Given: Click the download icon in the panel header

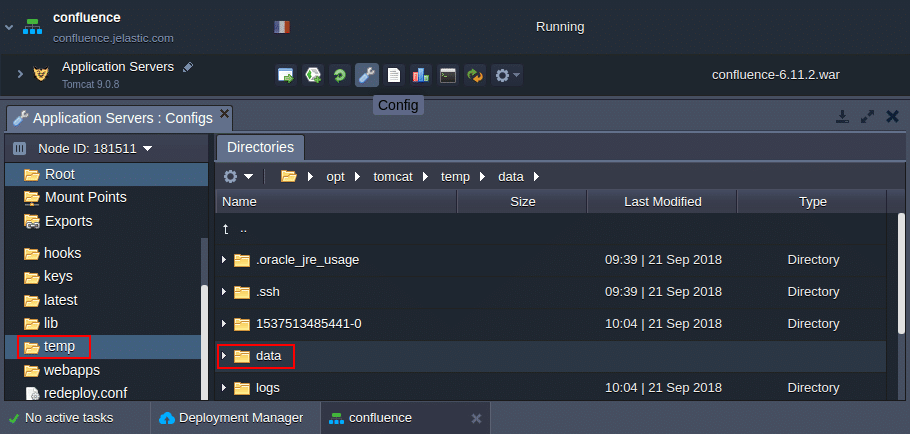Looking at the screenshot, I should pos(842,117).
